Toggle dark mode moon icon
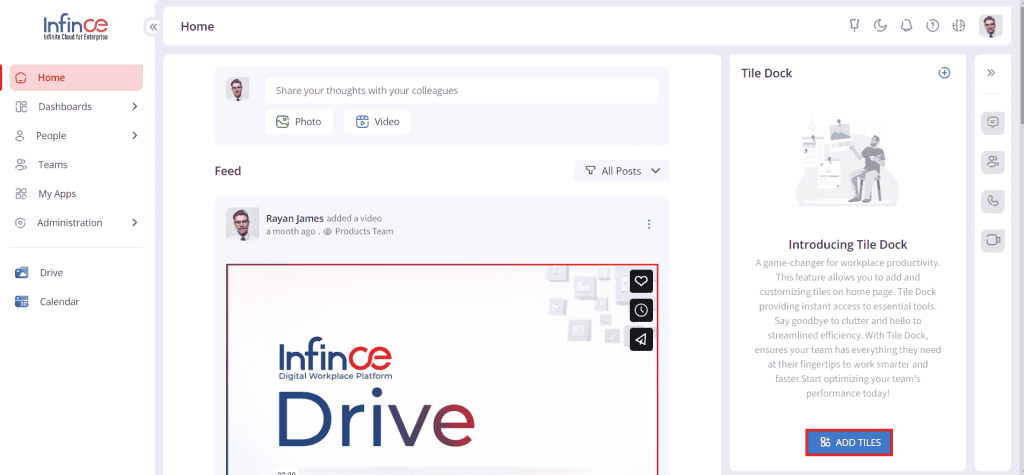 (x=880, y=25)
